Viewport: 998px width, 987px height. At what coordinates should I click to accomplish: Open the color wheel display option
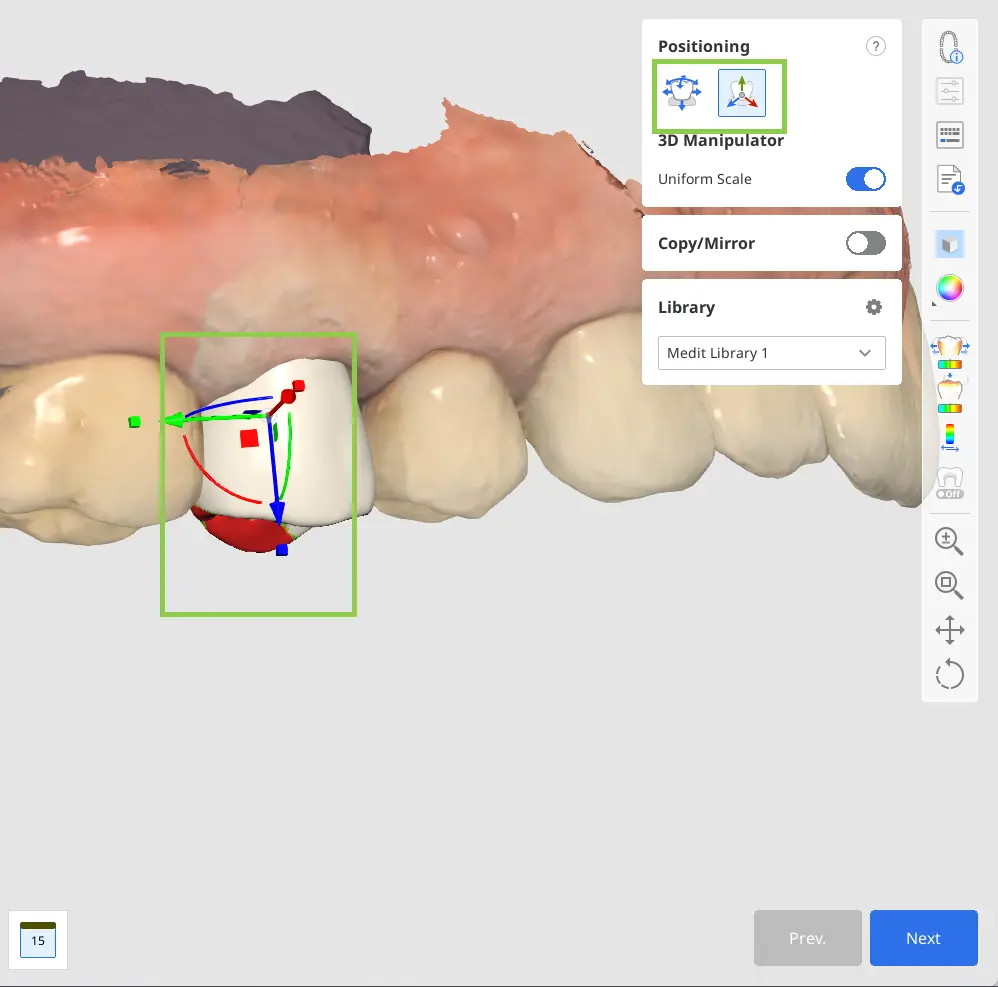(x=950, y=288)
